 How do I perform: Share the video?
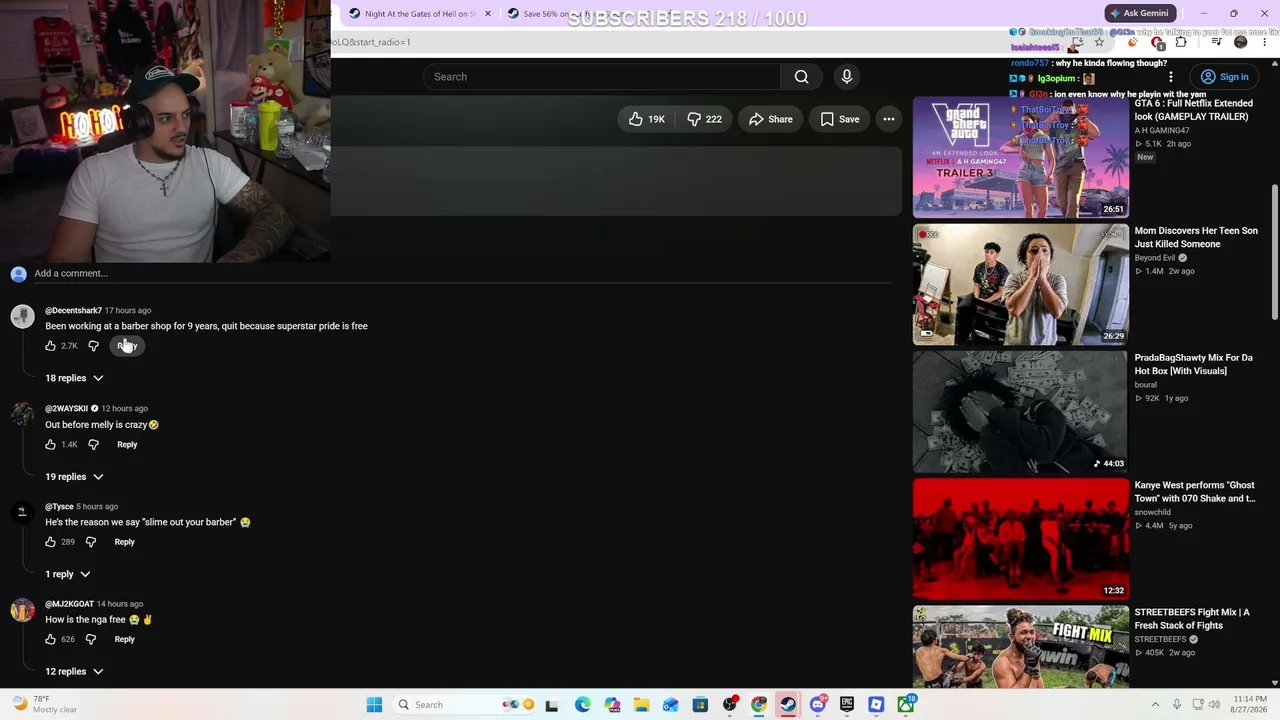click(x=770, y=119)
